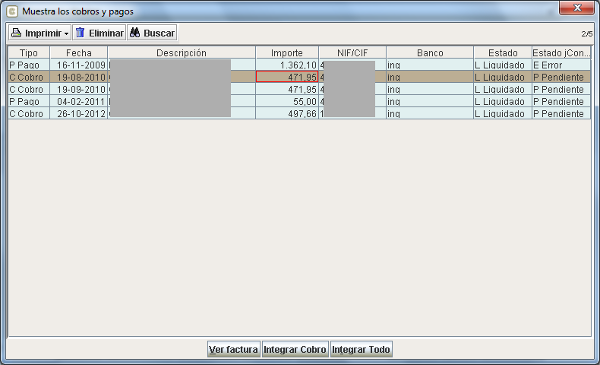Viewport: 600px width, 365px height.
Task: Sort by the Tipo column header
Action: [x=29, y=53]
